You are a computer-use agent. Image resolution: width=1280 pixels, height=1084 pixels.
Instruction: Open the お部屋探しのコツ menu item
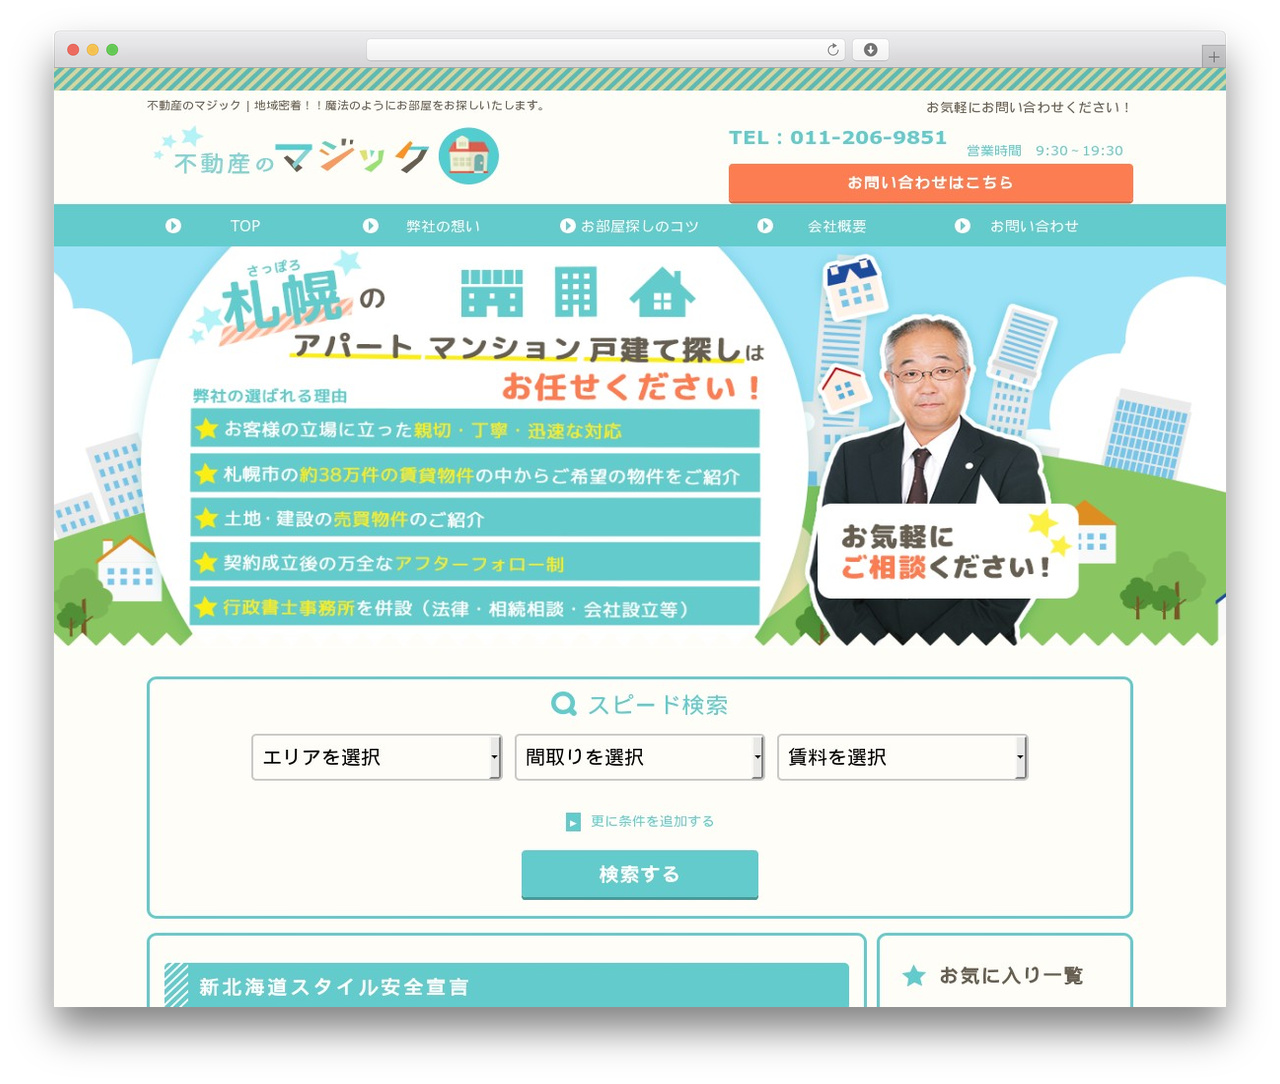640,226
